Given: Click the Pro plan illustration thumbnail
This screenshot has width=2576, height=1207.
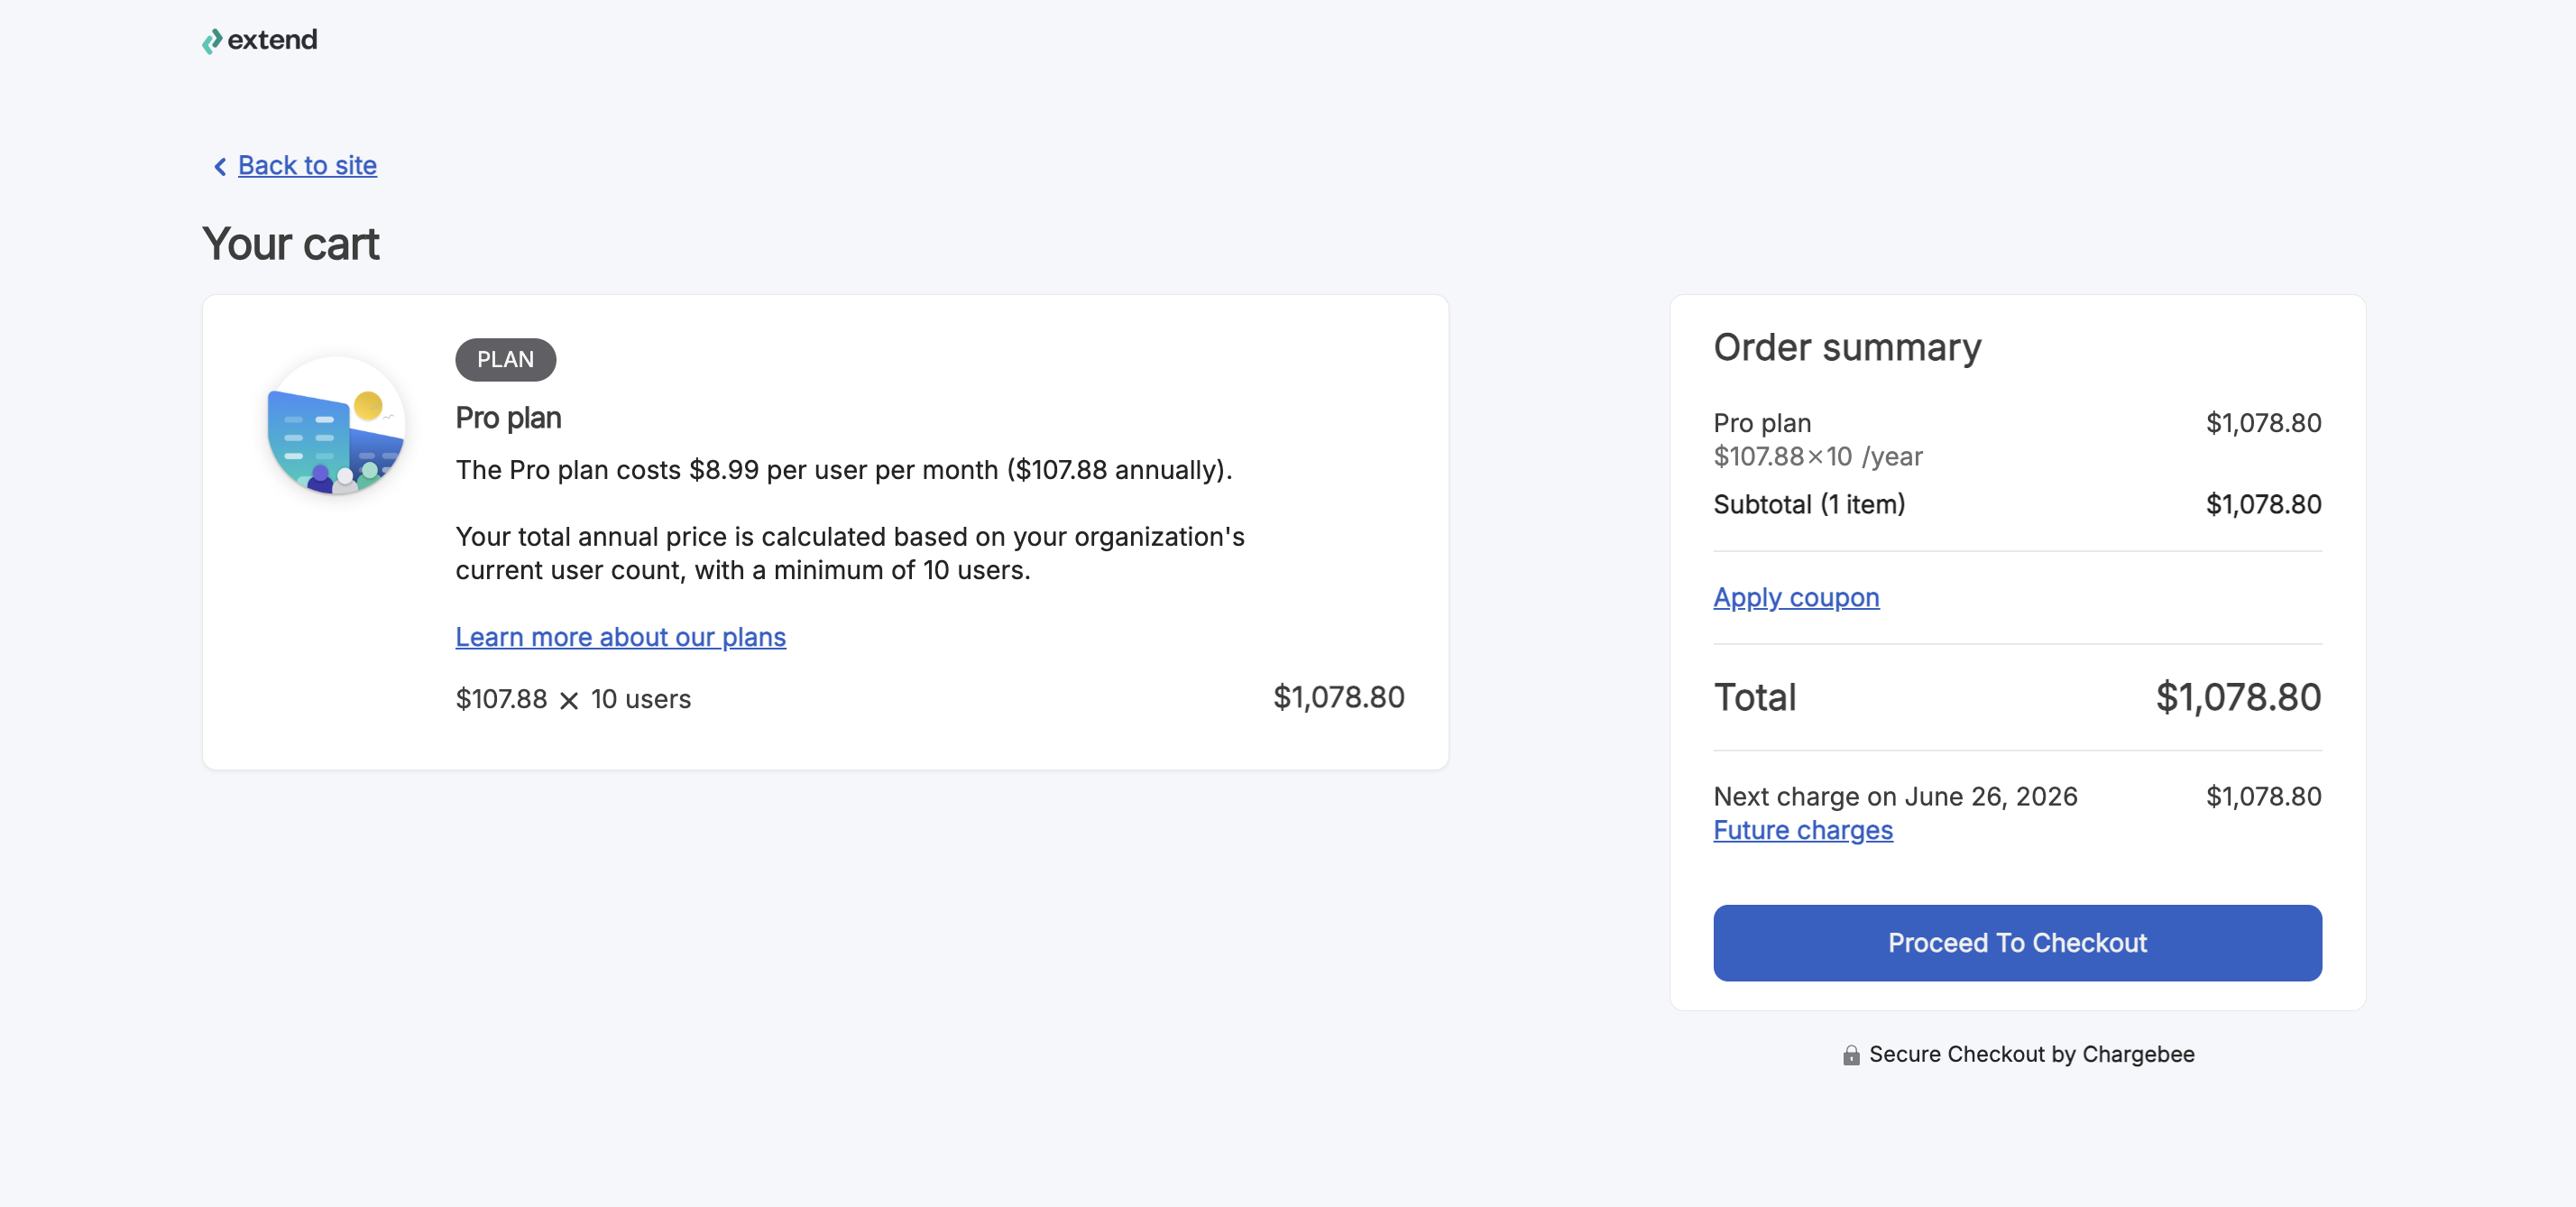Looking at the screenshot, I should [336, 425].
